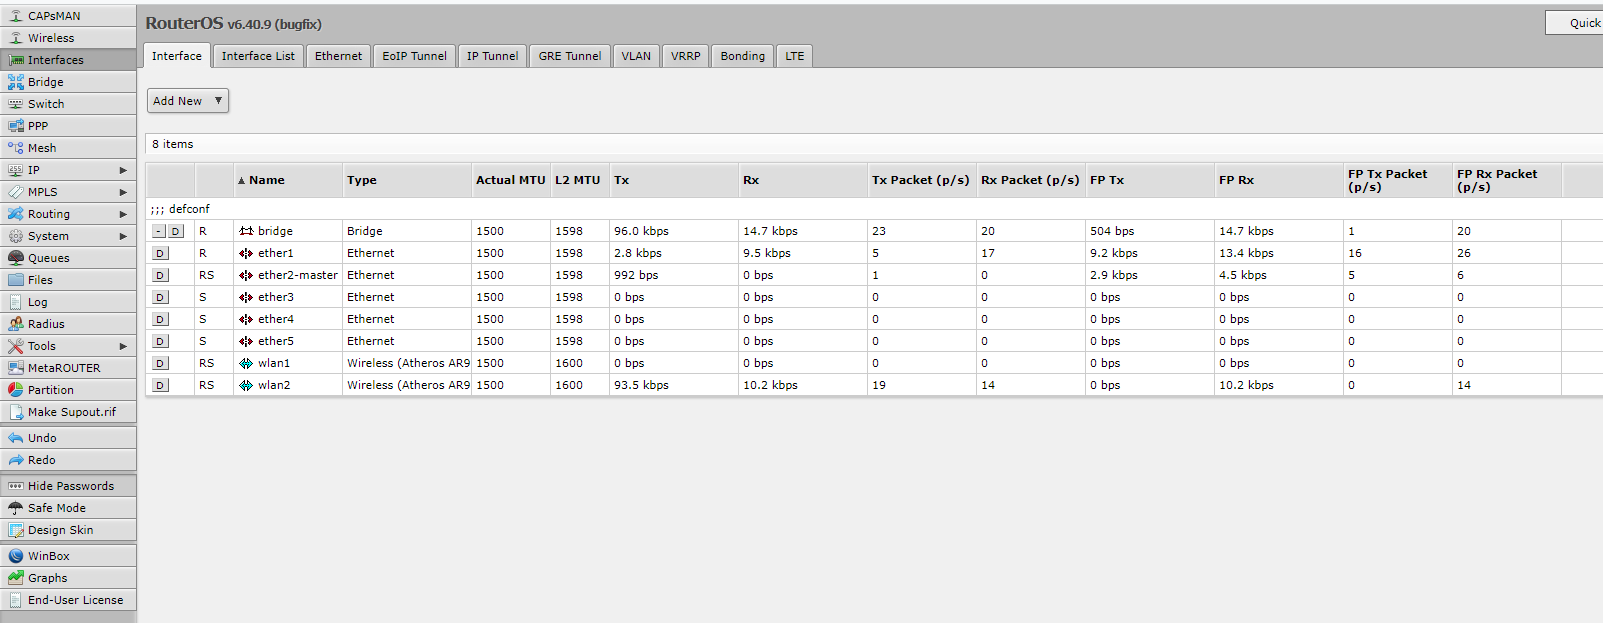Viewport: 1603px width, 623px height.
Task: Toggle the D disable button for ether1
Action: coord(160,253)
